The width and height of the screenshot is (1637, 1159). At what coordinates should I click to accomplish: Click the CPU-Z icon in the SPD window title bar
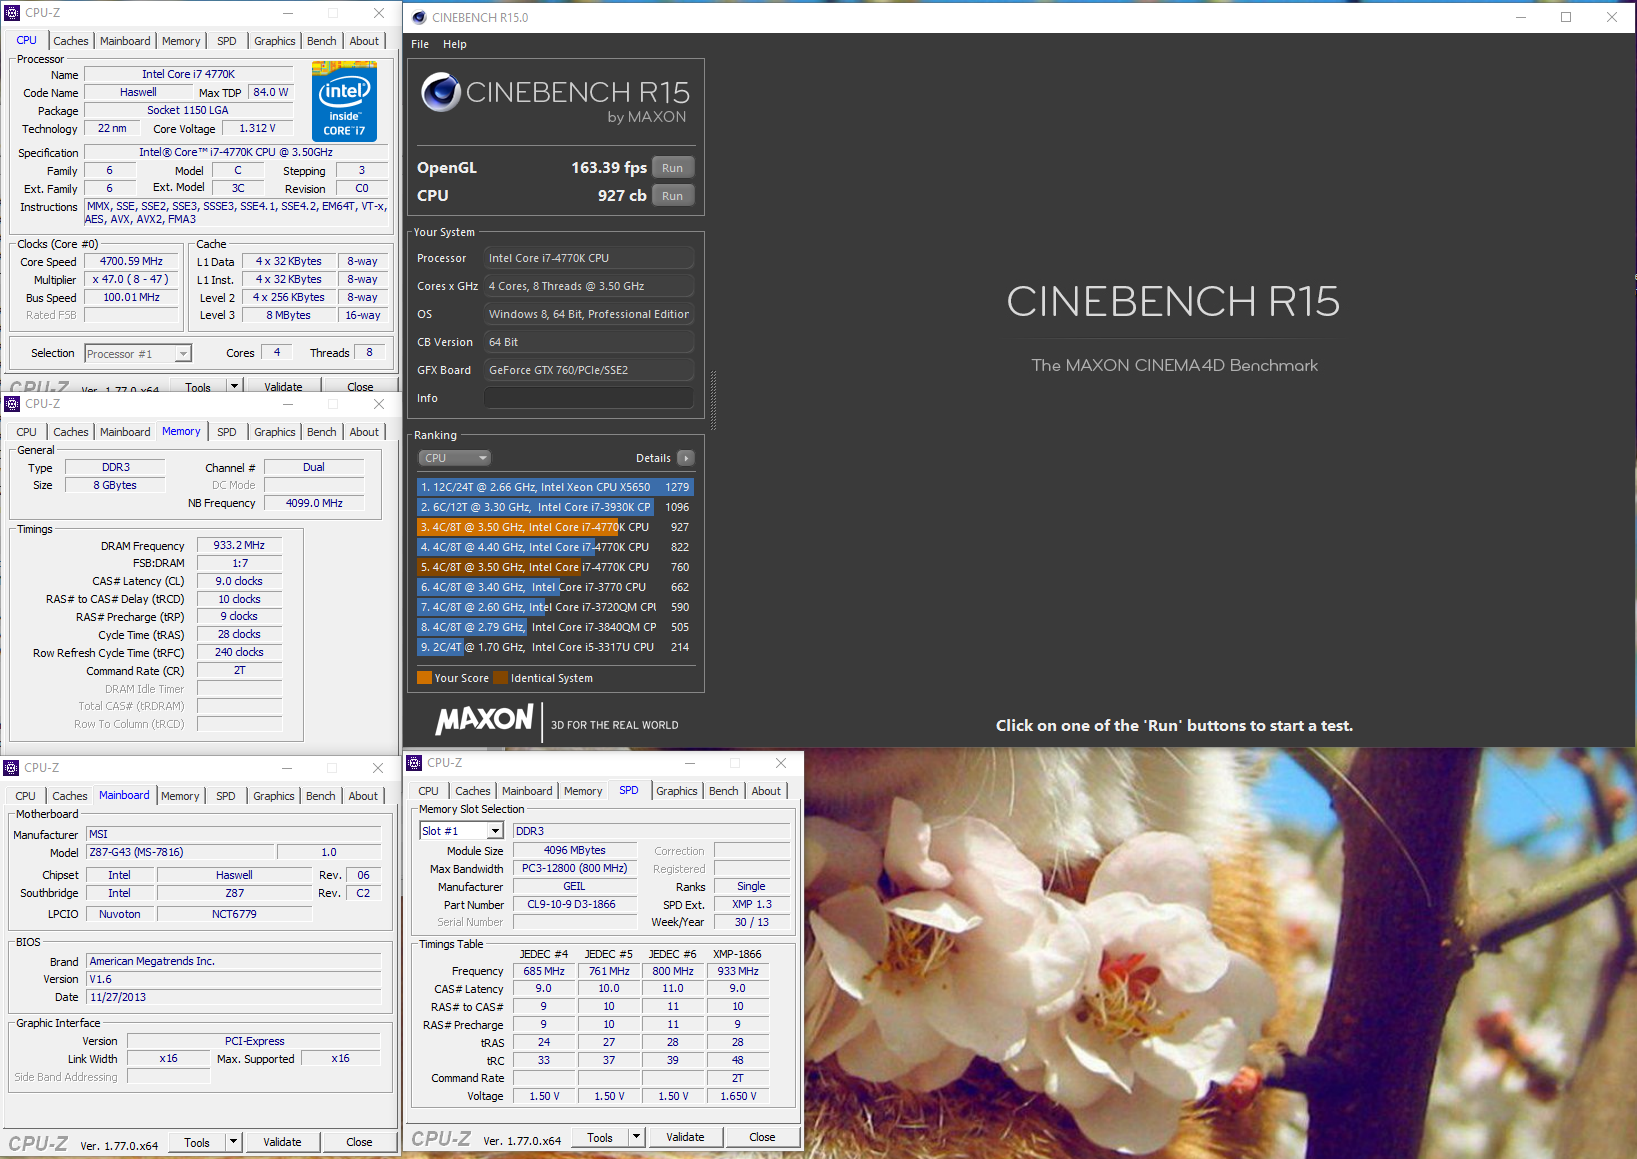point(414,763)
